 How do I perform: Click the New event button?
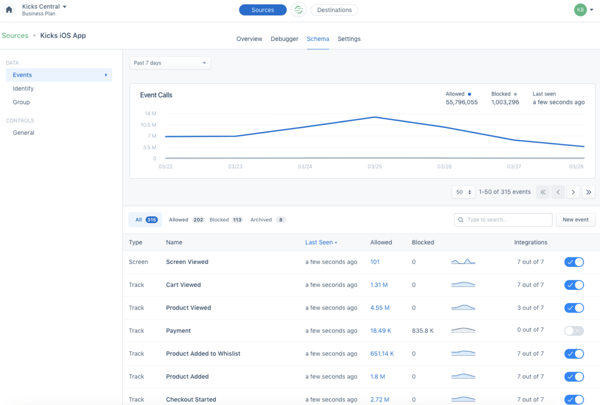pyautogui.click(x=575, y=219)
